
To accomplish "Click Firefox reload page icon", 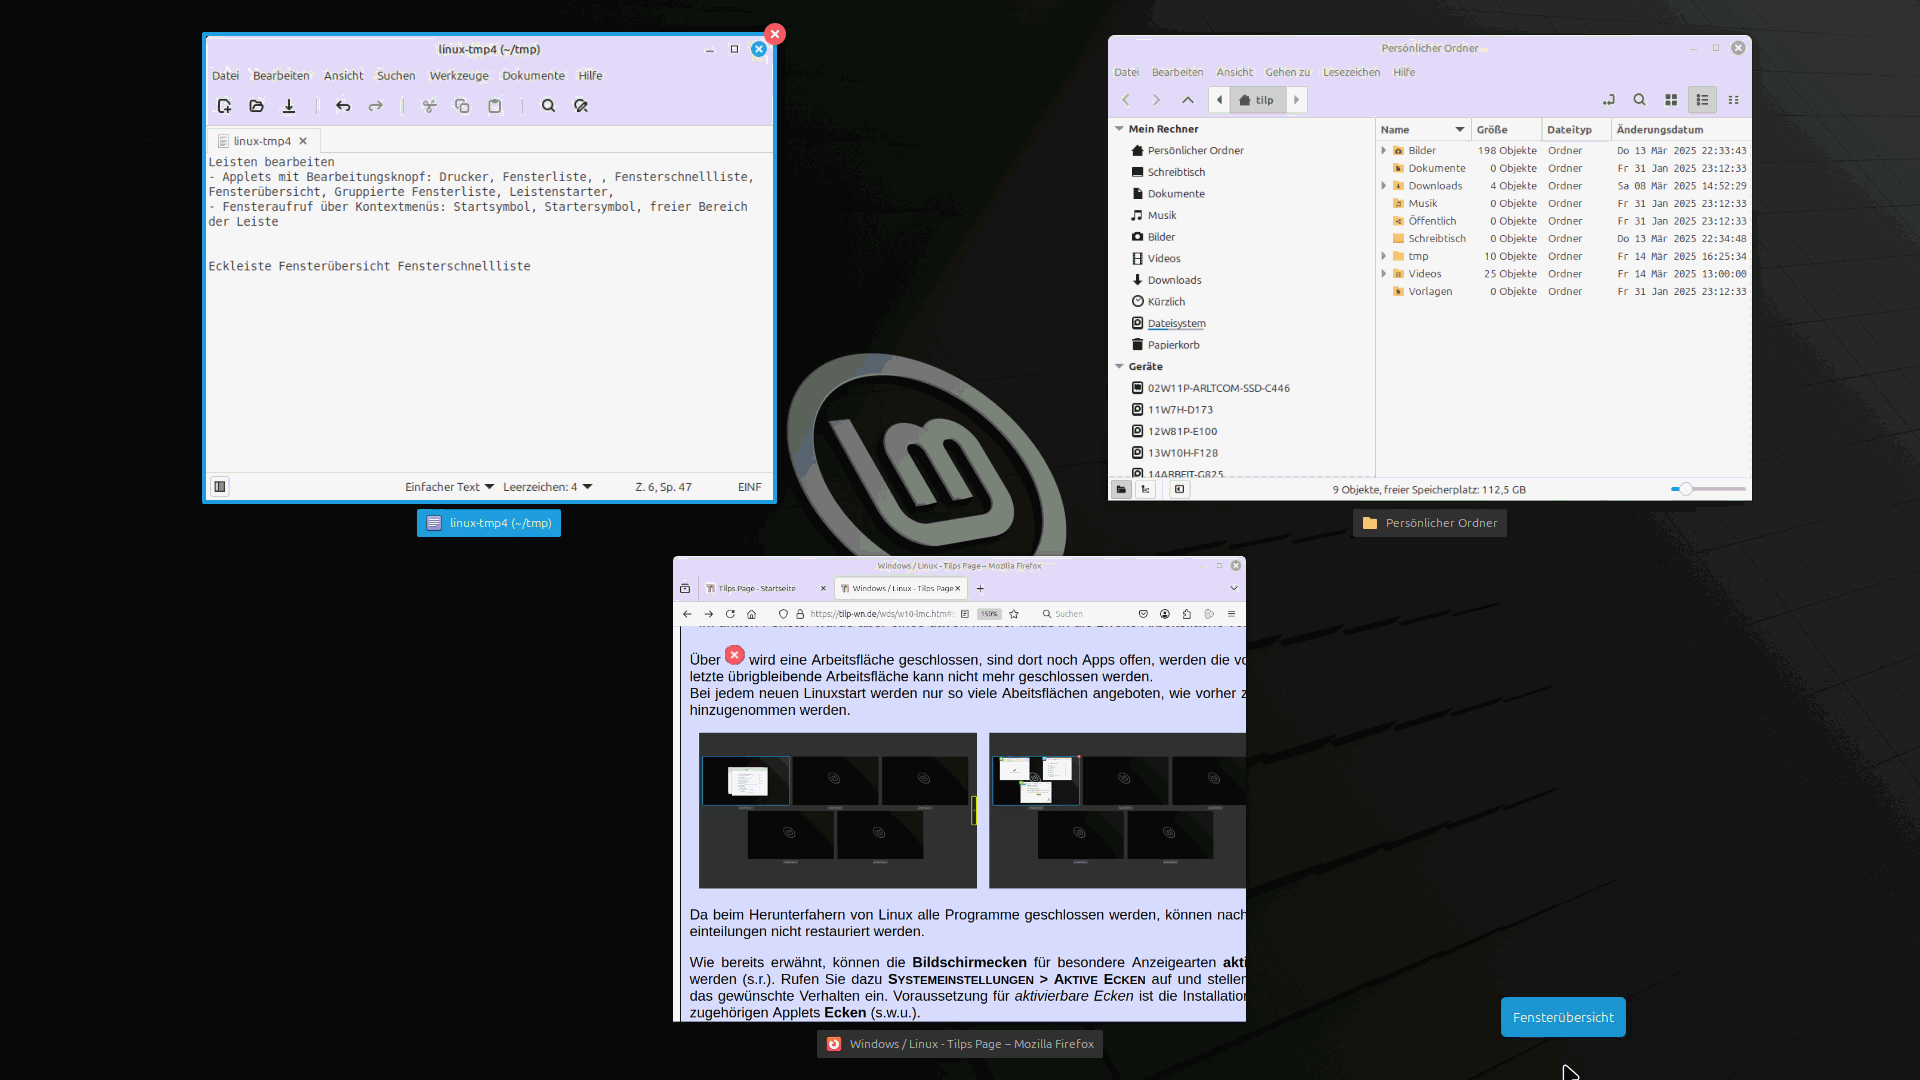I will click(x=730, y=614).
